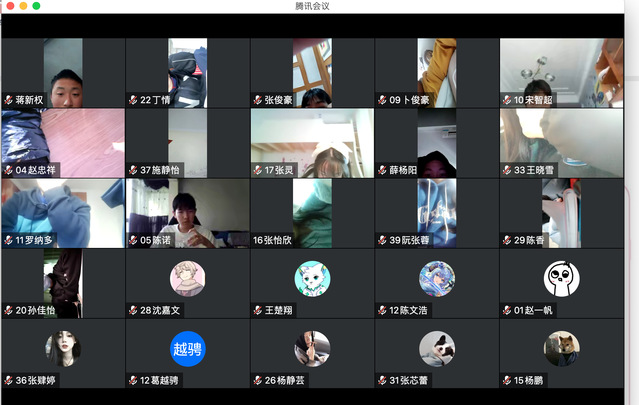Click the muted microphone icon next to 22丁情

click(133, 100)
